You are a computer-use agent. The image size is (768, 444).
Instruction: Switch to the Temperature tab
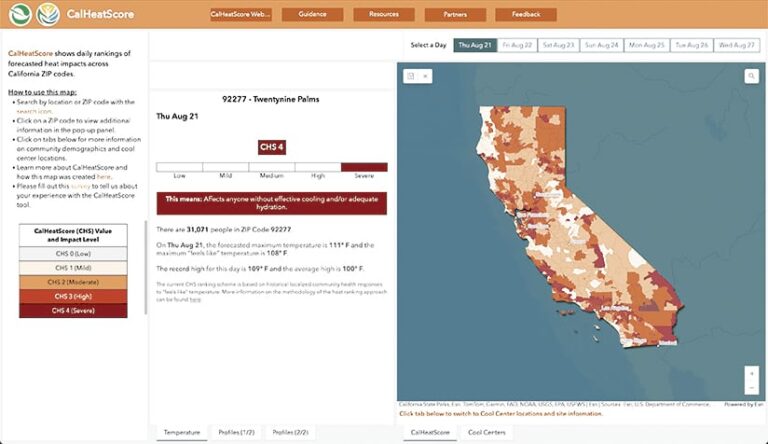point(182,432)
